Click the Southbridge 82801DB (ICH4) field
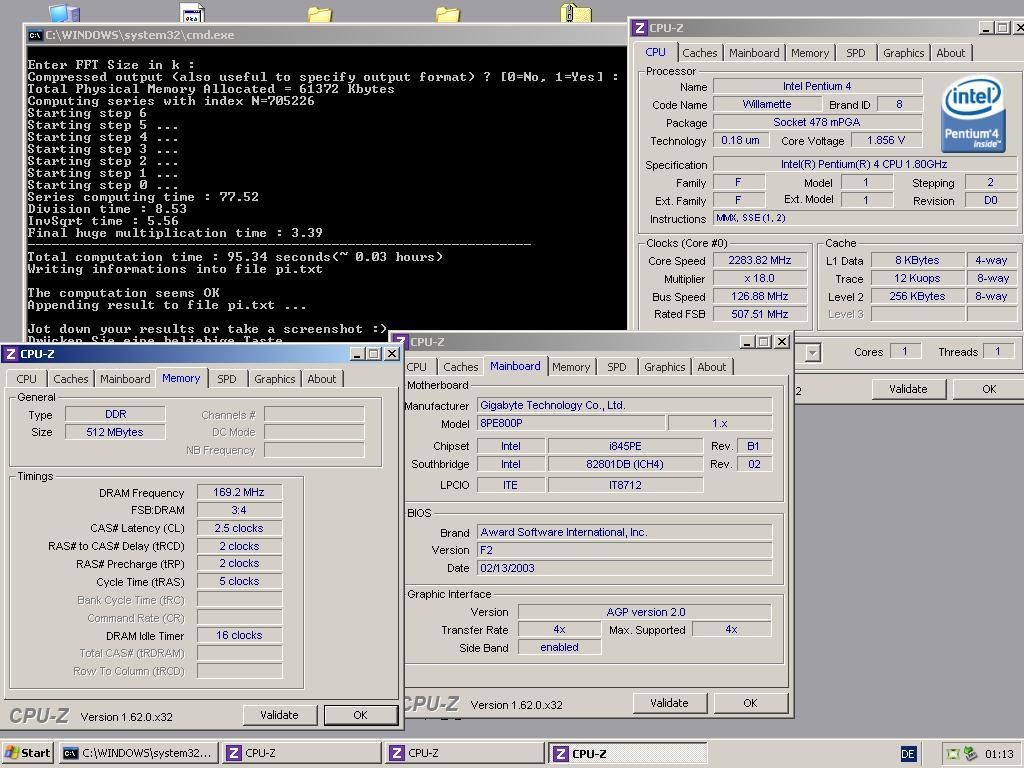Viewport: 1024px width, 768px height. point(625,464)
